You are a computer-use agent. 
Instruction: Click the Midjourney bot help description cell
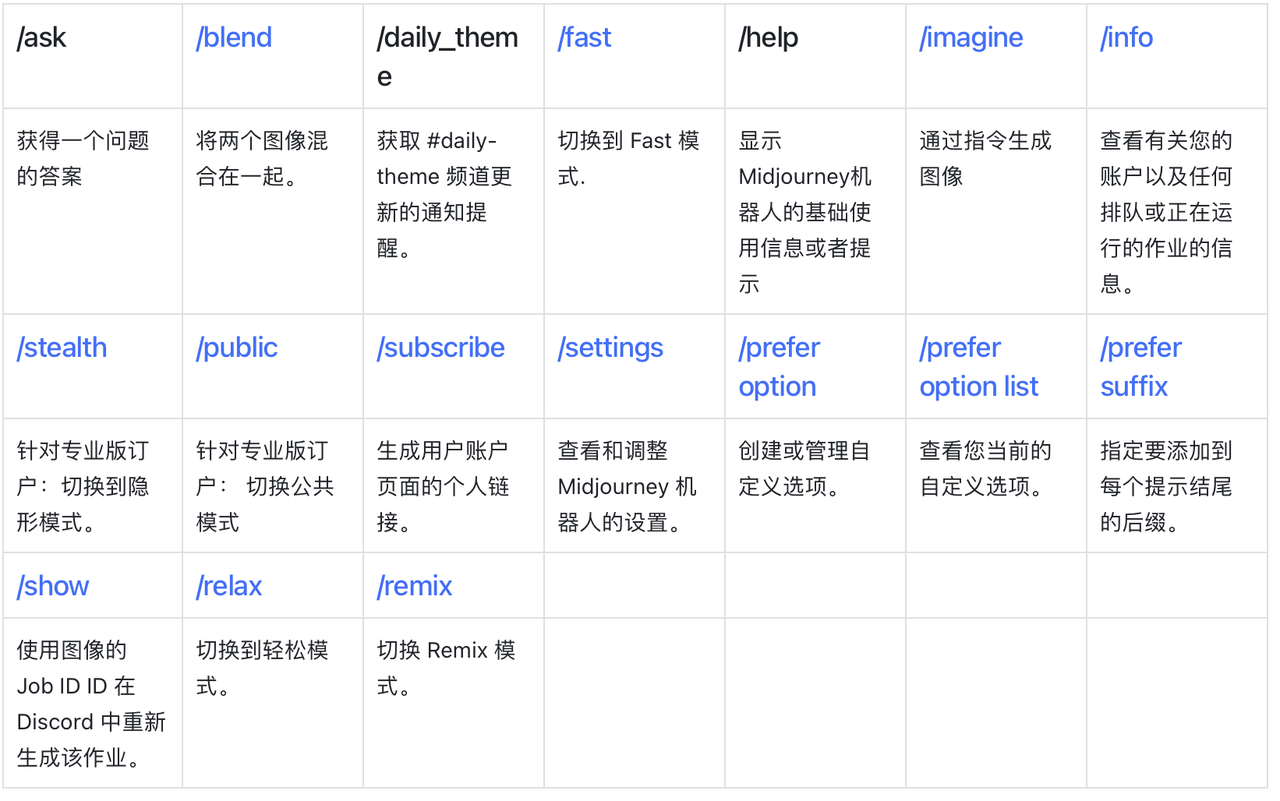[x=816, y=211]
